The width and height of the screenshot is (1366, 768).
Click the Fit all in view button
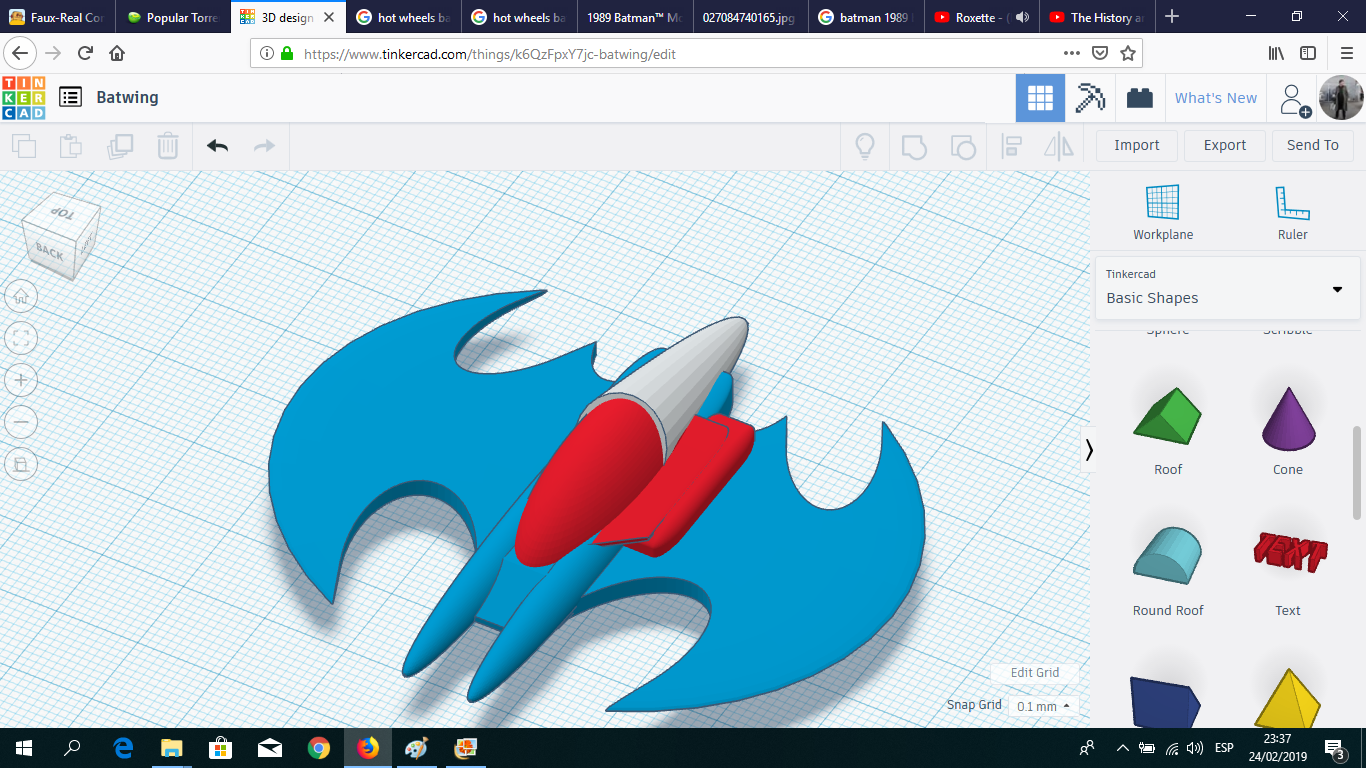(x=21, y=338)
